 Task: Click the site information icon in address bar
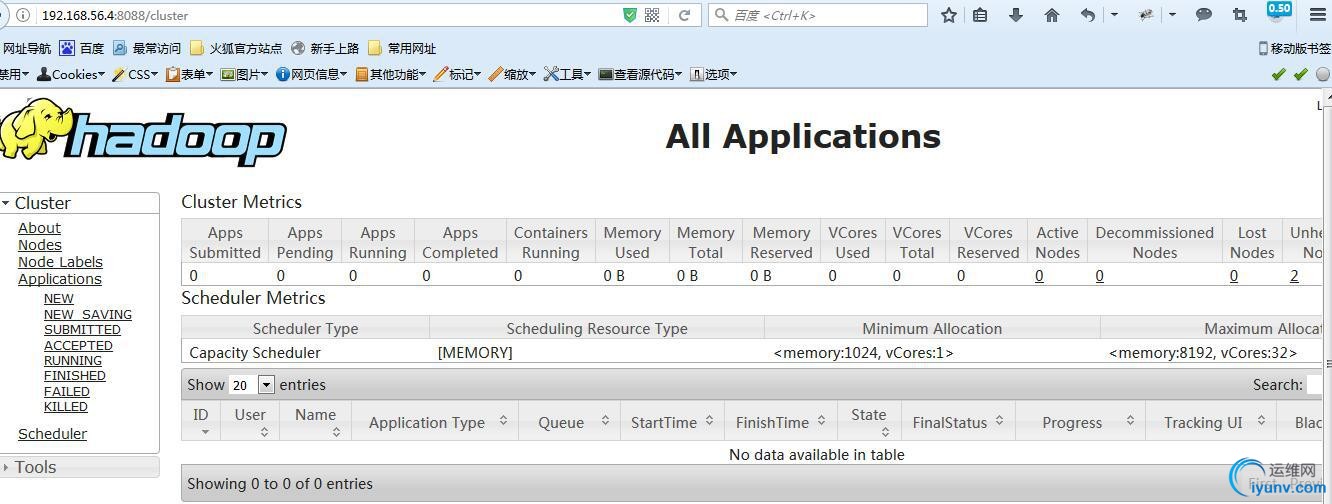point(23,15)
